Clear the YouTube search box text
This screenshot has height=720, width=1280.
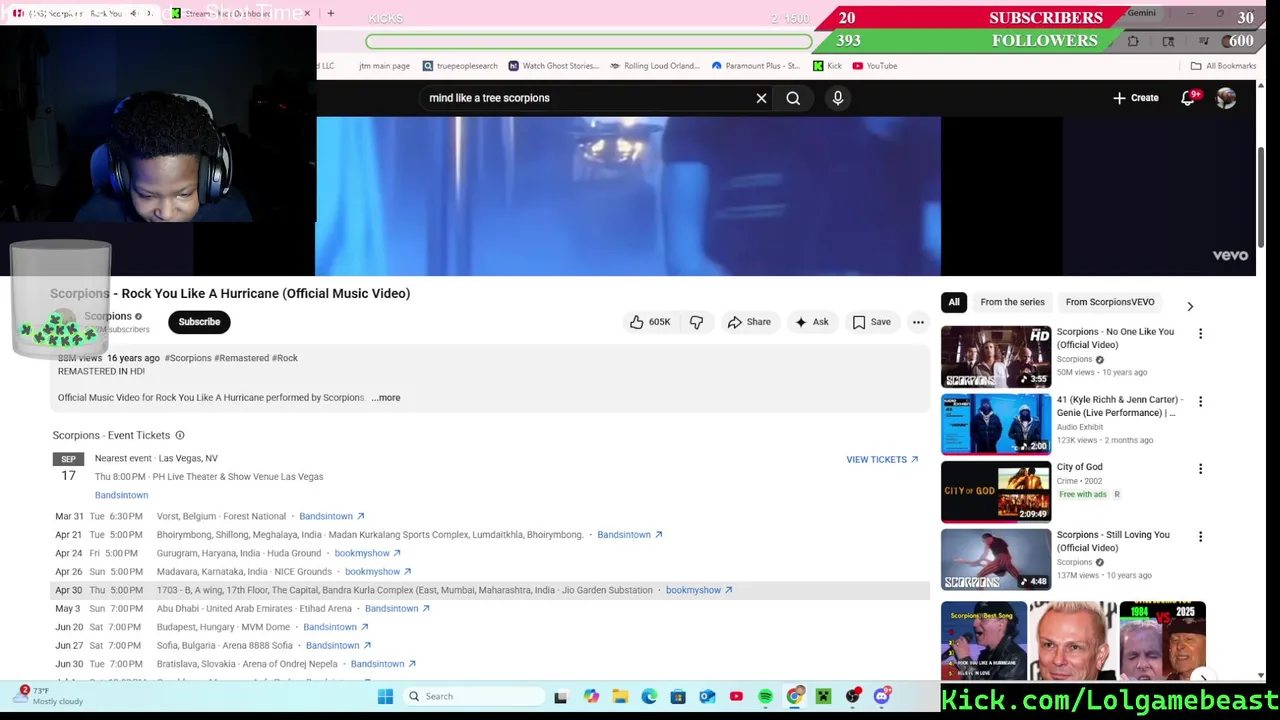coord(761,98)
